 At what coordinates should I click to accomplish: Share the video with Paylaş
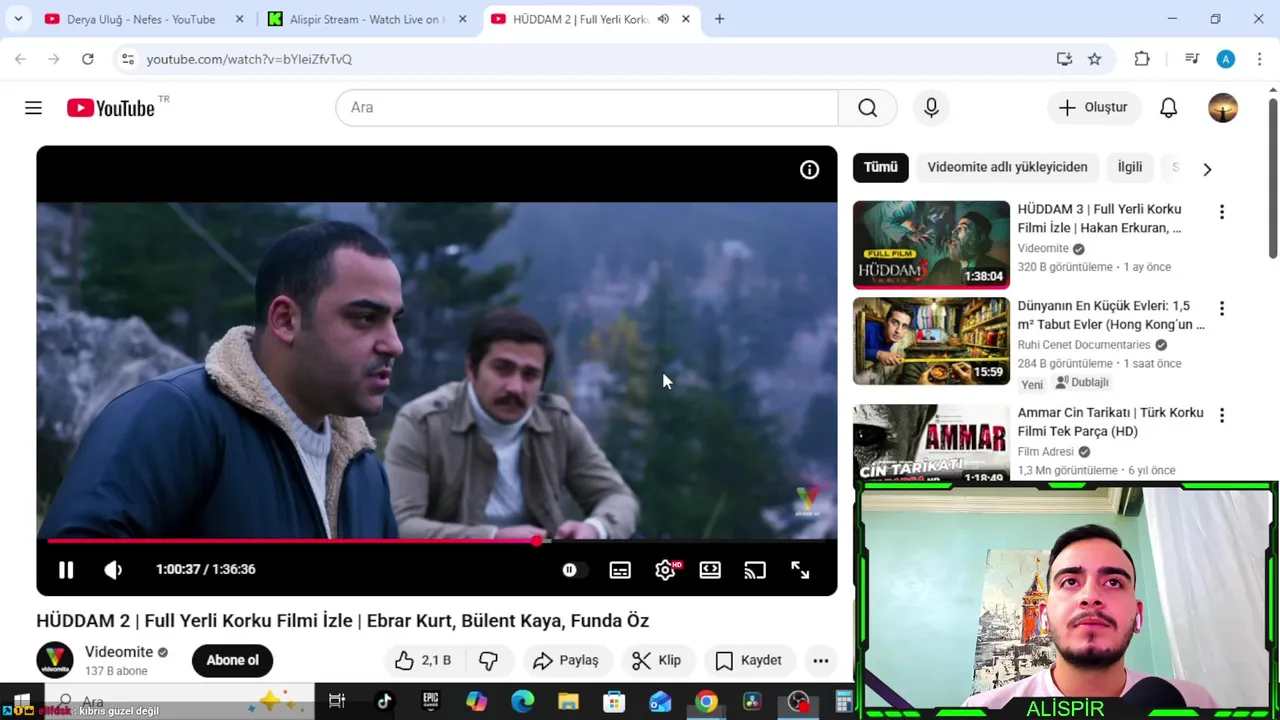pos(566,660)
